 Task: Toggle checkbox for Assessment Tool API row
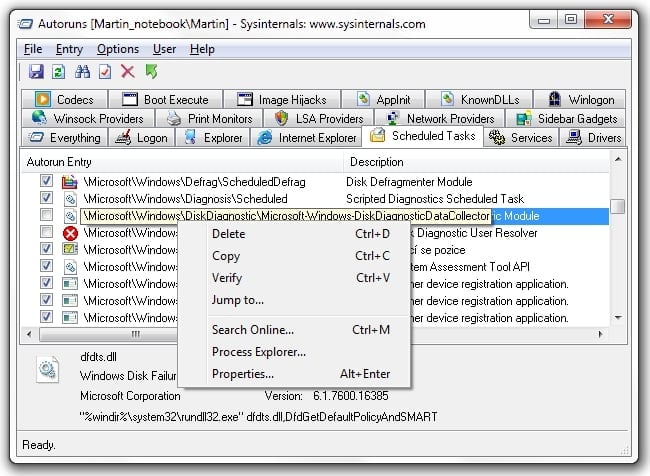[46, 266]
